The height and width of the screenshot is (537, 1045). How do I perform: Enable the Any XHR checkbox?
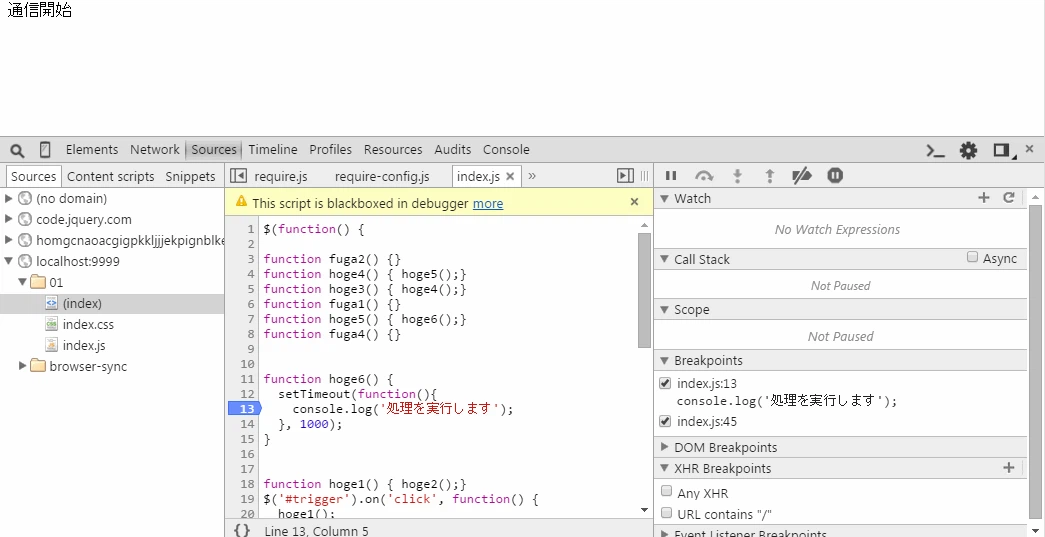coord(666,491)
